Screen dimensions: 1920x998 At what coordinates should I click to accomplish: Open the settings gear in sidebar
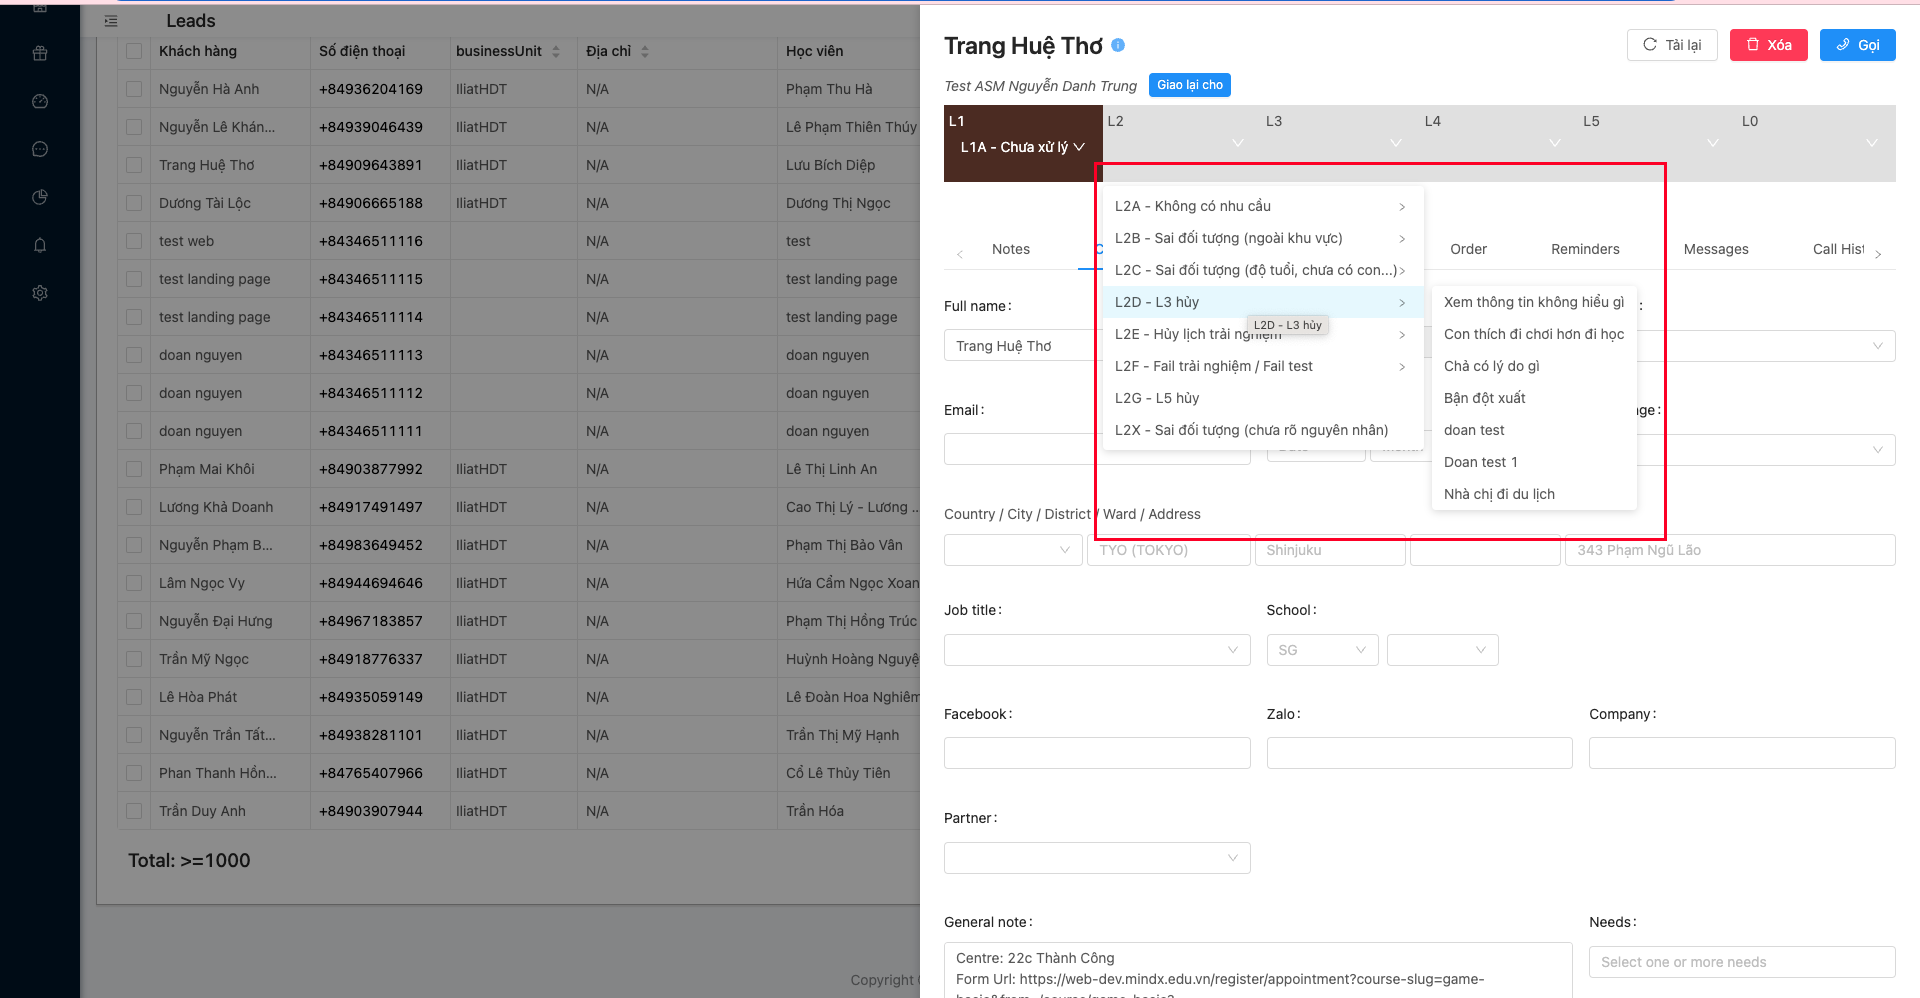(x=40, y=293)
